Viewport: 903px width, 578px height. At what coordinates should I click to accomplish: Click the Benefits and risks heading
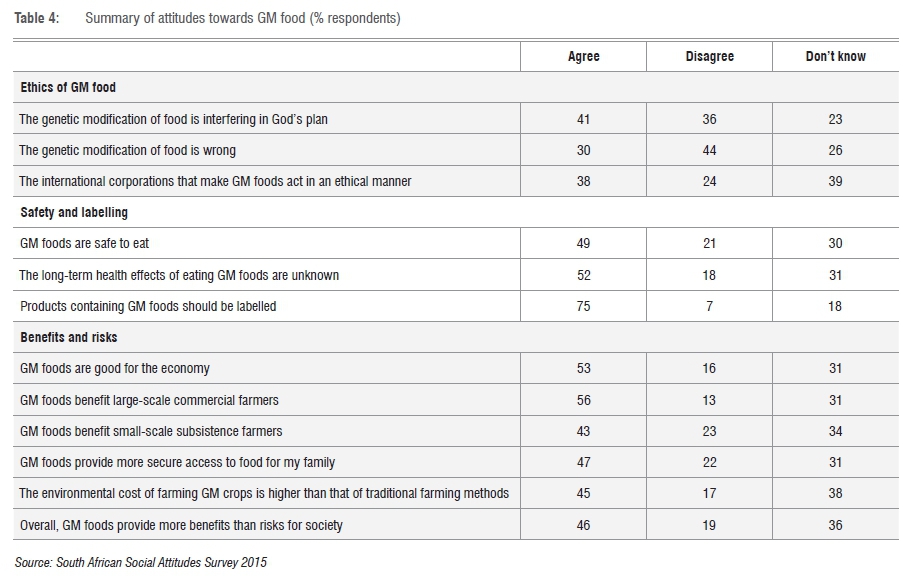(x=67, y=337)
